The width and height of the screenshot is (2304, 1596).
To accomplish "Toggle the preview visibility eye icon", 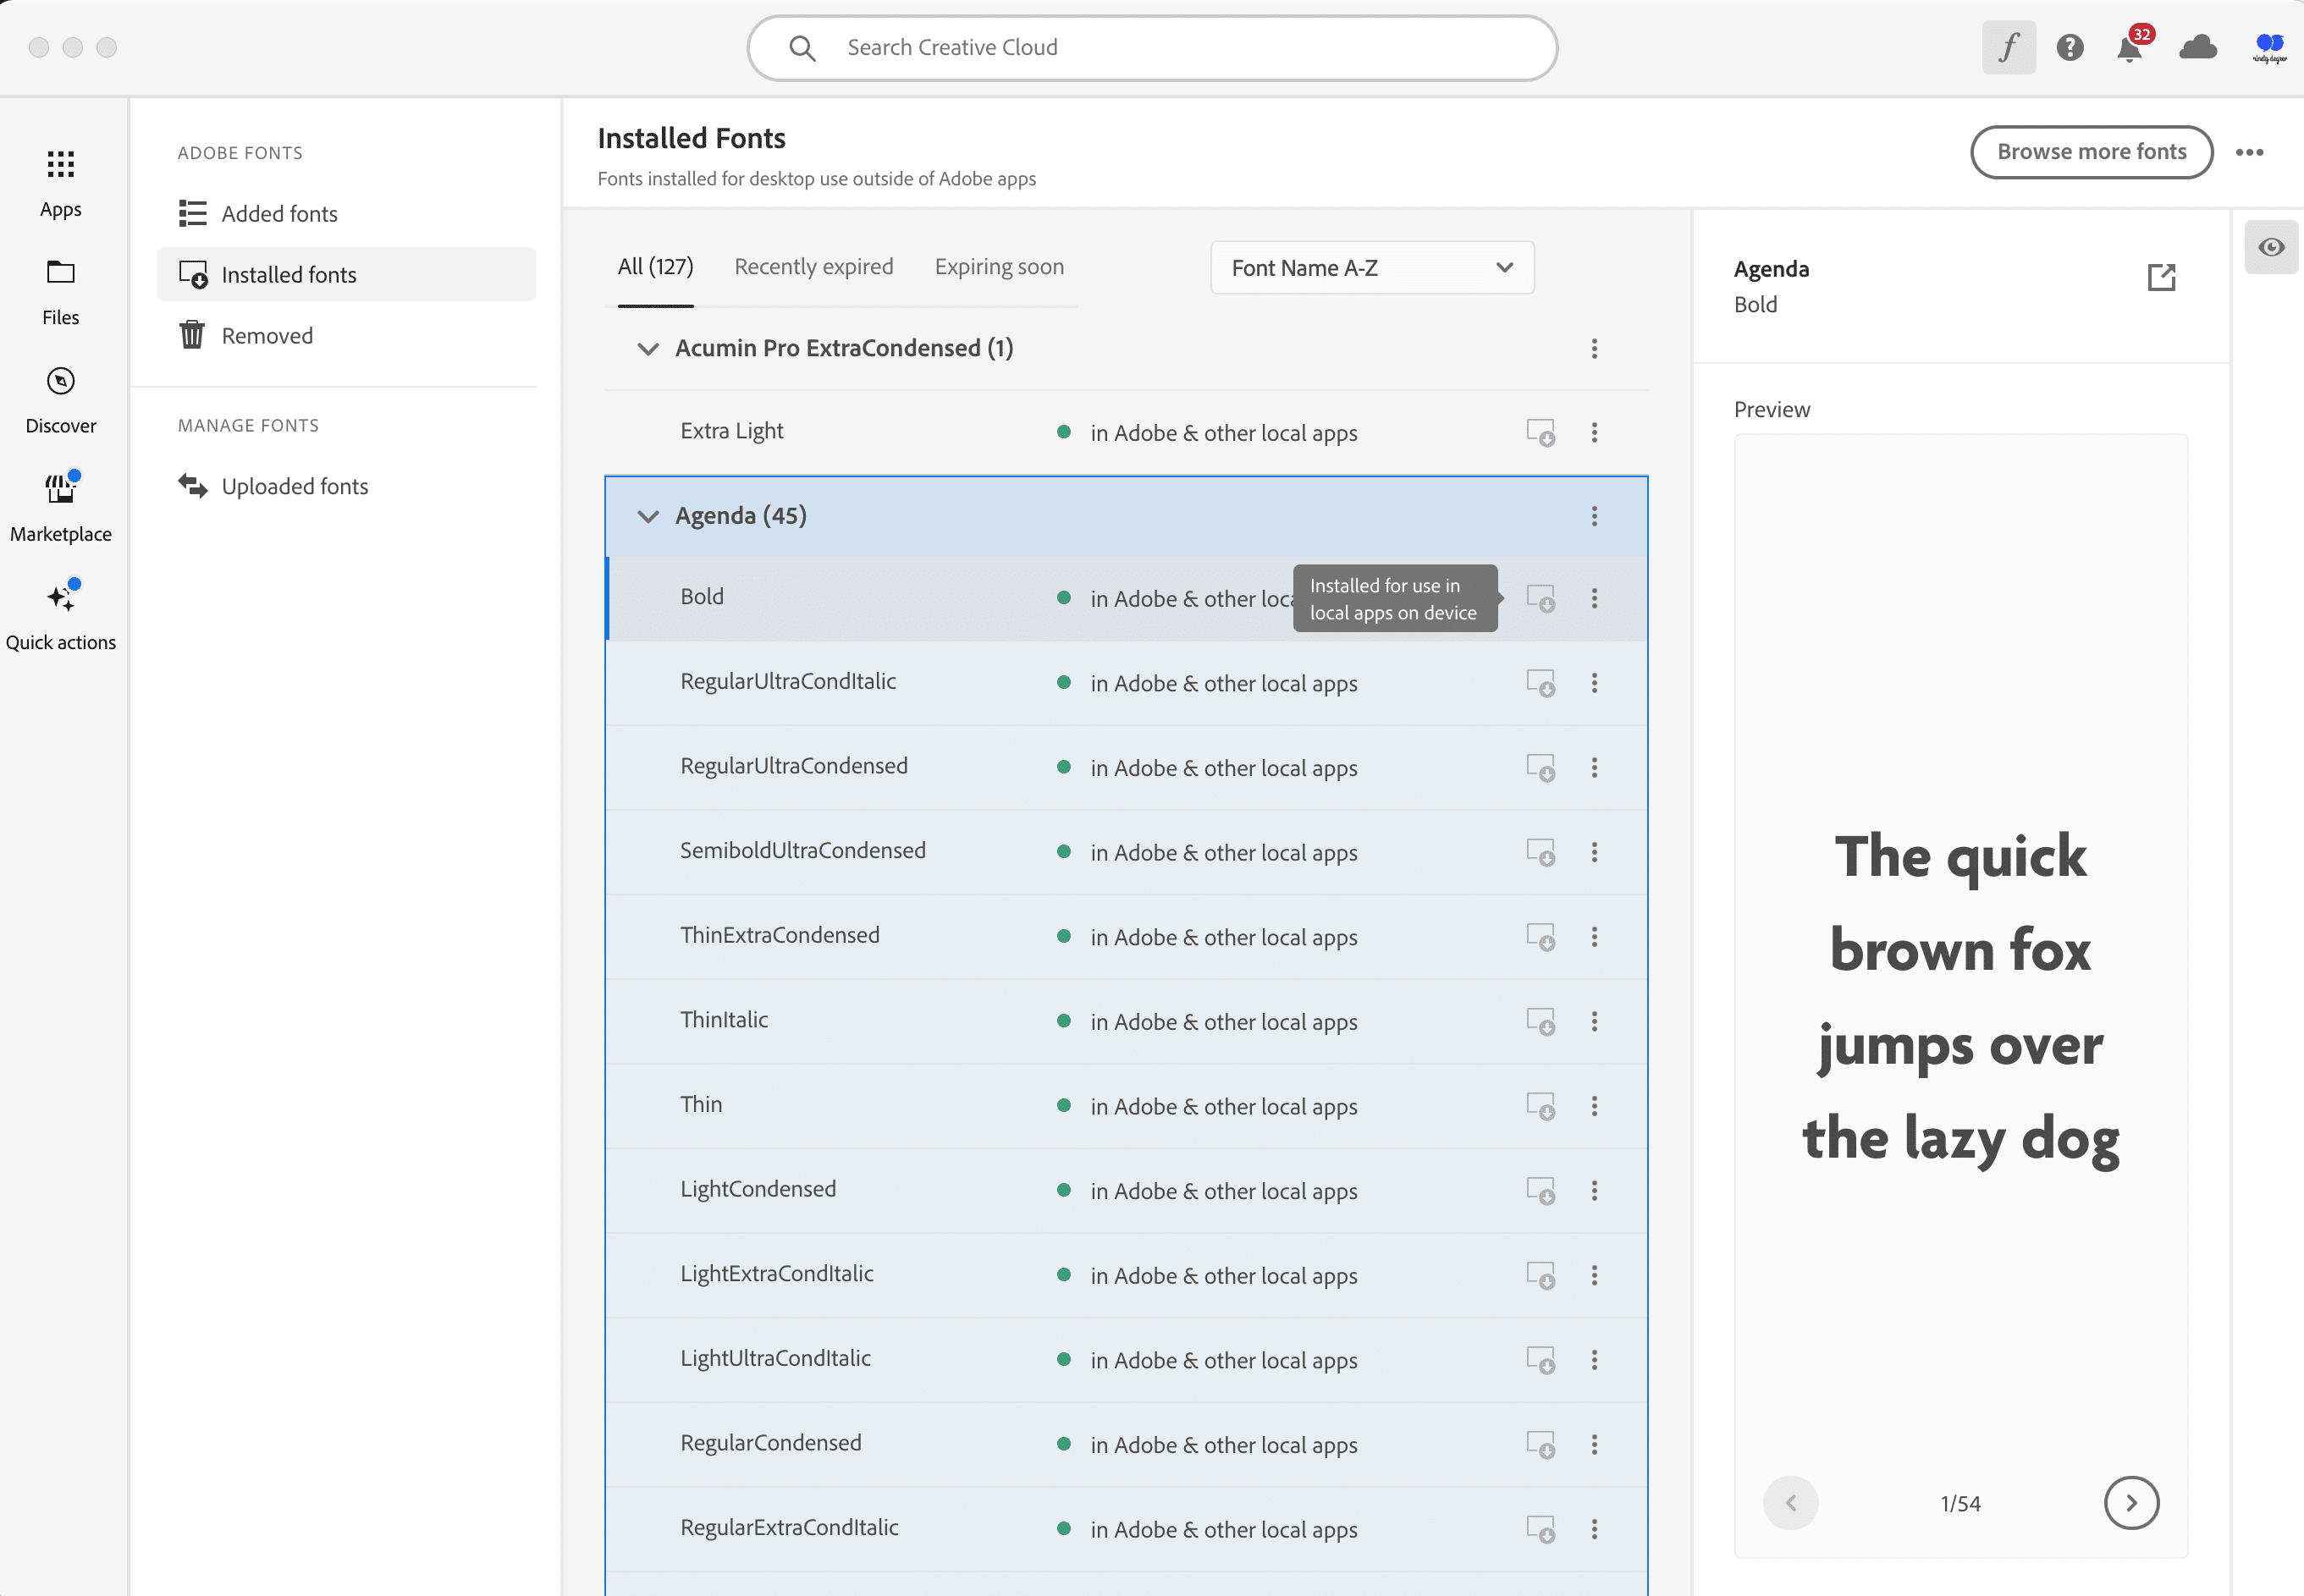I will [2271, 247].
